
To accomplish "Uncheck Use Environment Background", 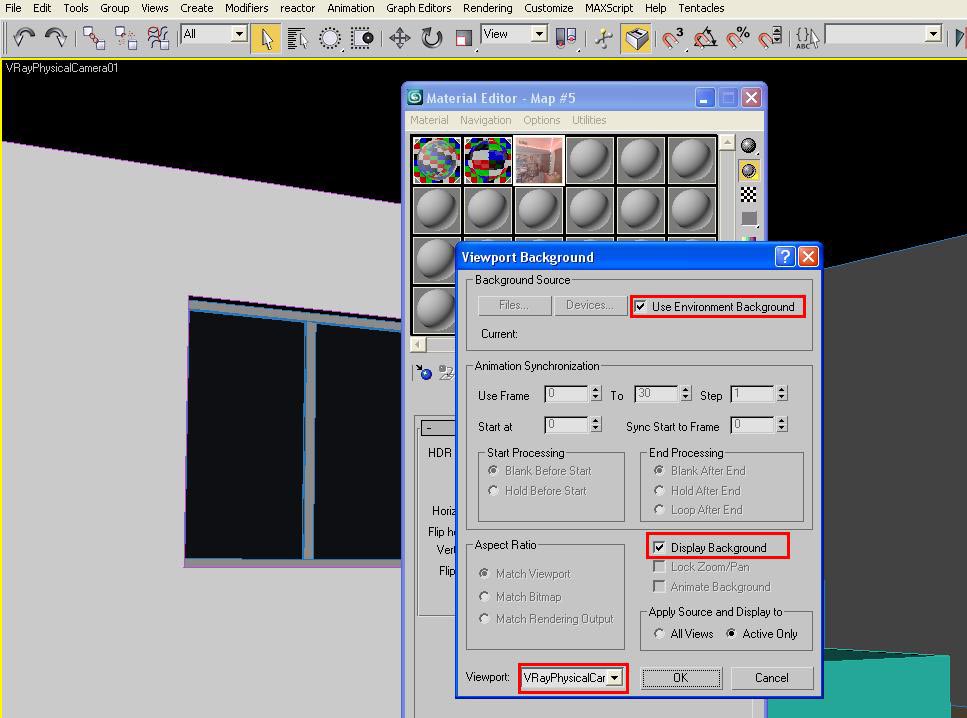I will pos(640,307).
